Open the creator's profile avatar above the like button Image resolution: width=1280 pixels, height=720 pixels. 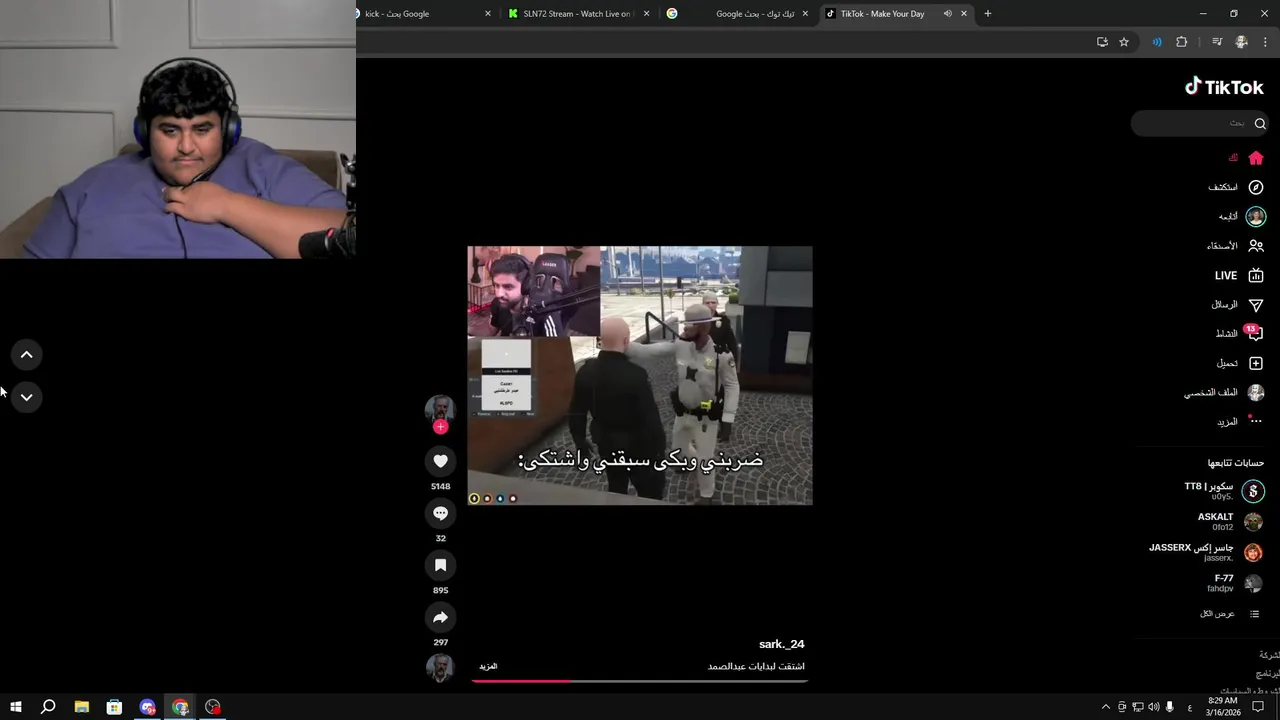440,409
